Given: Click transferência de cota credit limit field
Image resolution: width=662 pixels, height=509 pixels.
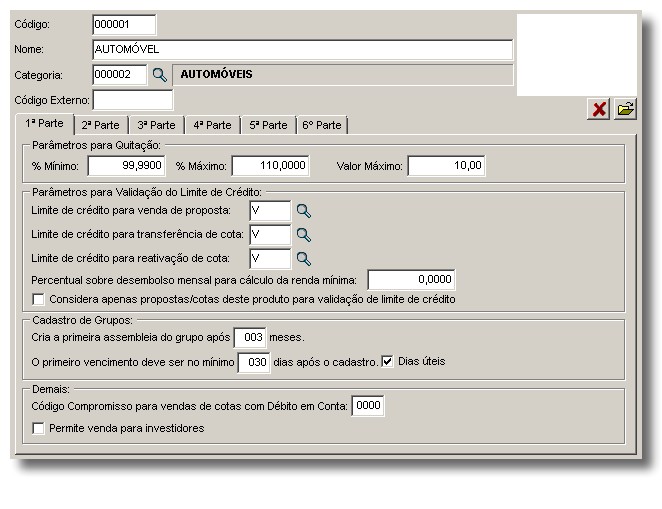Looking at the screenshot, I should tap(270, 235).
